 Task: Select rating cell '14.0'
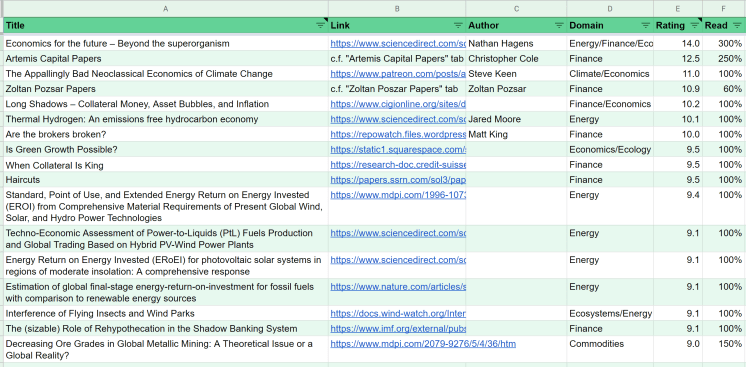[x=678, y=43]
